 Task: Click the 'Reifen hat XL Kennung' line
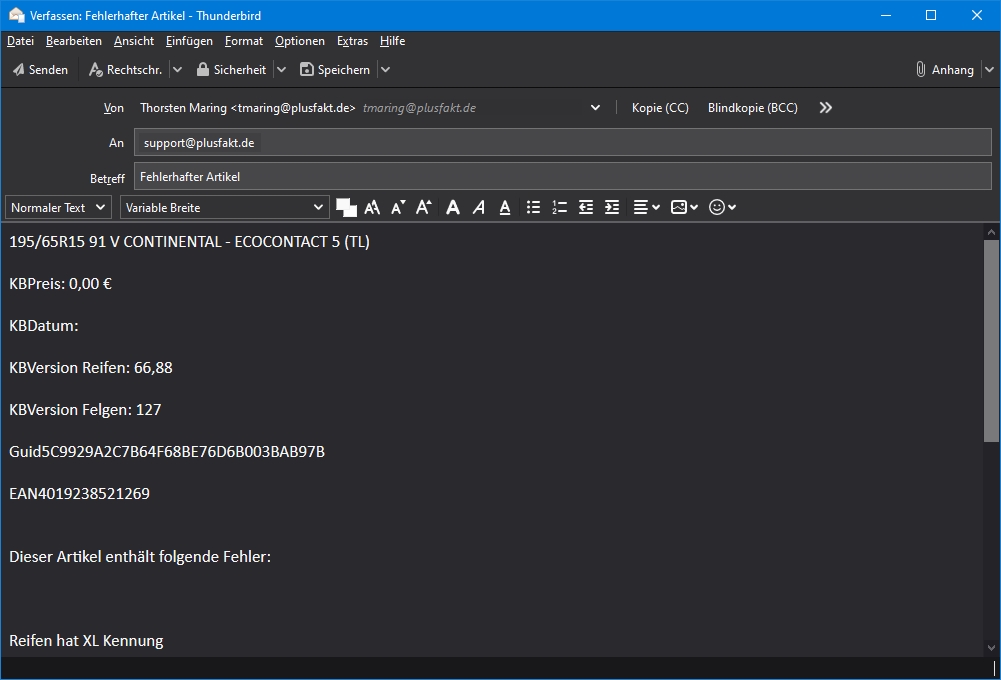(x=86, y=640)
